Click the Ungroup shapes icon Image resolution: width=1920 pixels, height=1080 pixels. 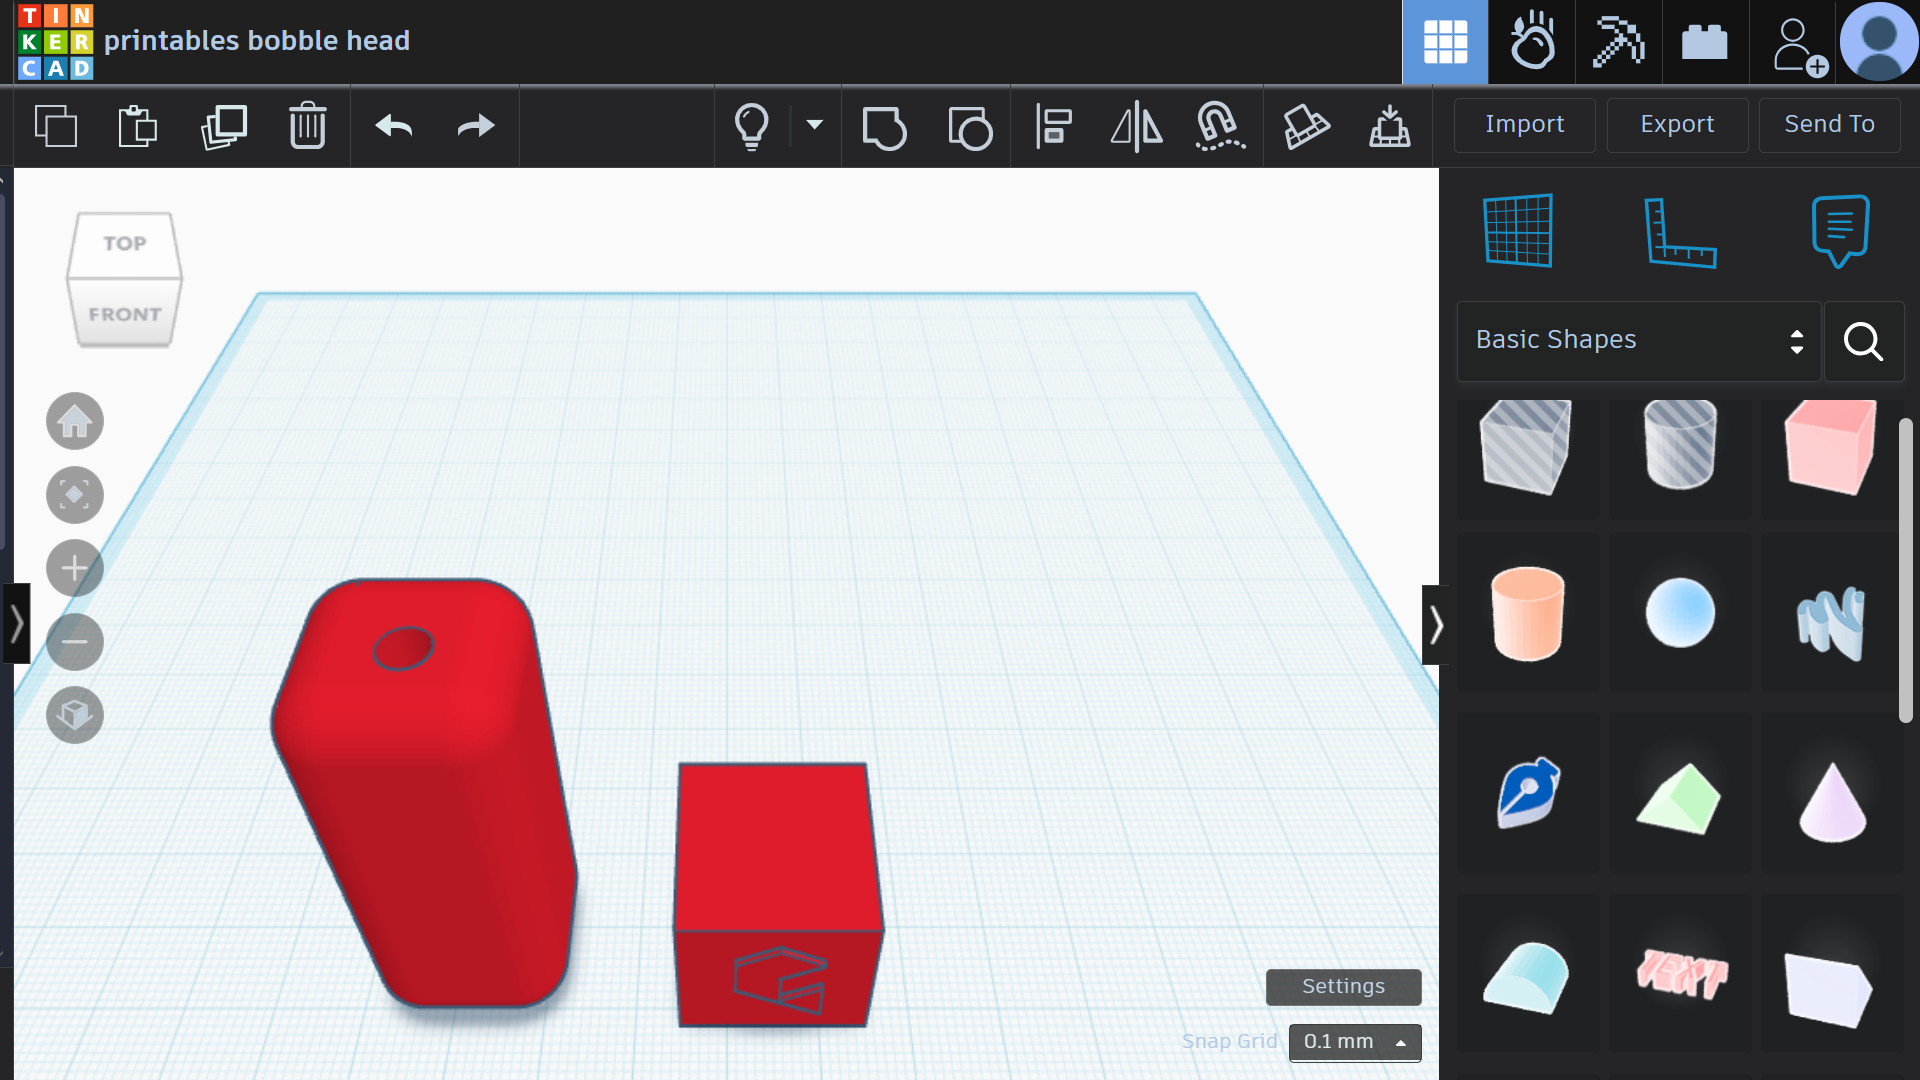pyautogui.click(x=970, y=127)
